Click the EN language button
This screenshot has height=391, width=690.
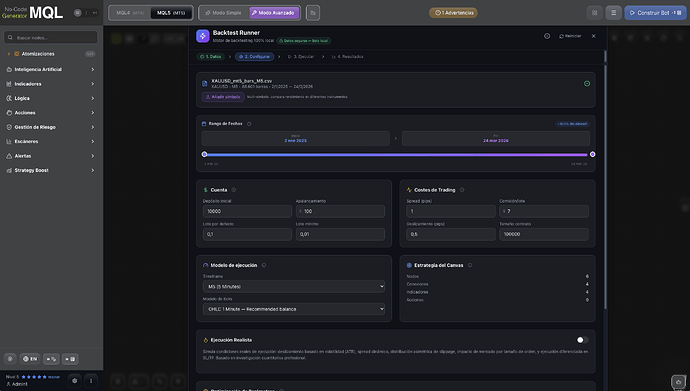click(x=30, y=359)
